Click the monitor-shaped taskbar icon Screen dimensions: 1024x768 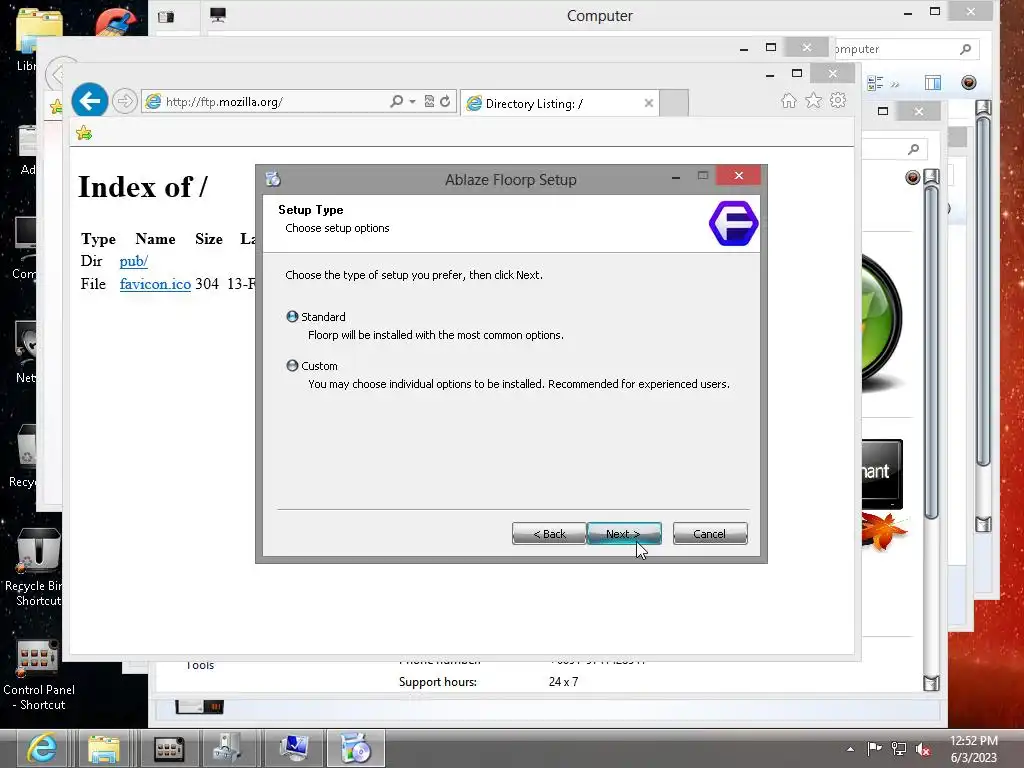(x=294, y=748)
